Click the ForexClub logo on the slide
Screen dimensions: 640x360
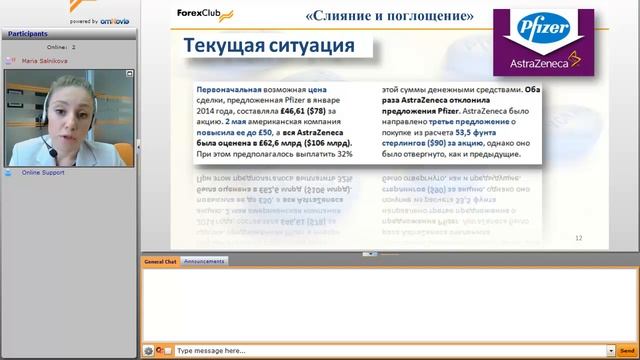(x=205, y=15)
